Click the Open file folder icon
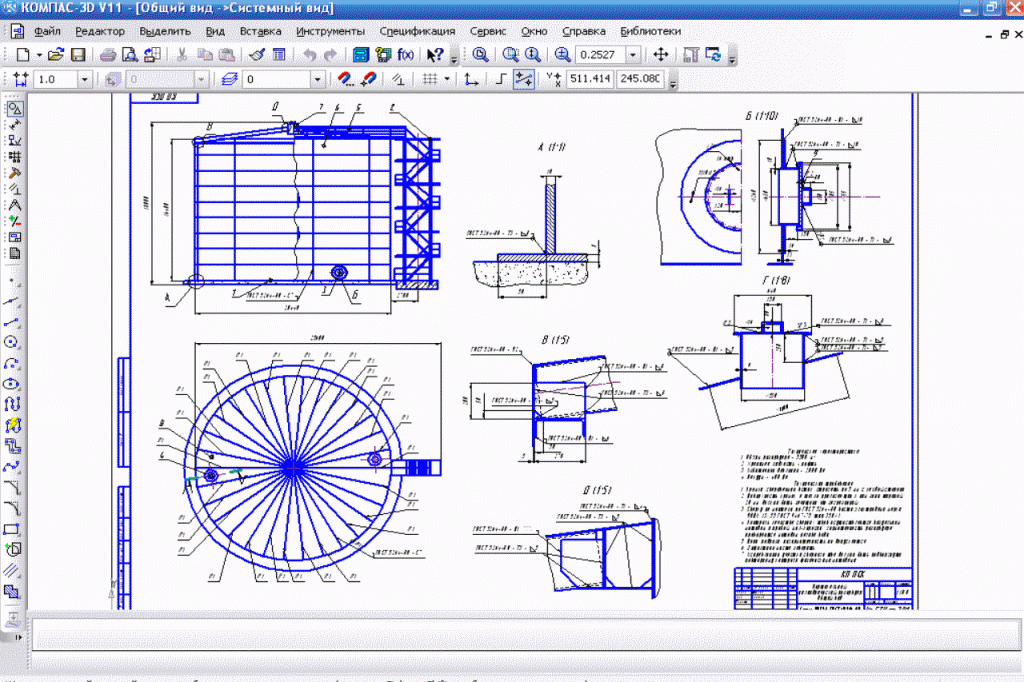This screenshot has width=1024, height=682. click(56, 55)
